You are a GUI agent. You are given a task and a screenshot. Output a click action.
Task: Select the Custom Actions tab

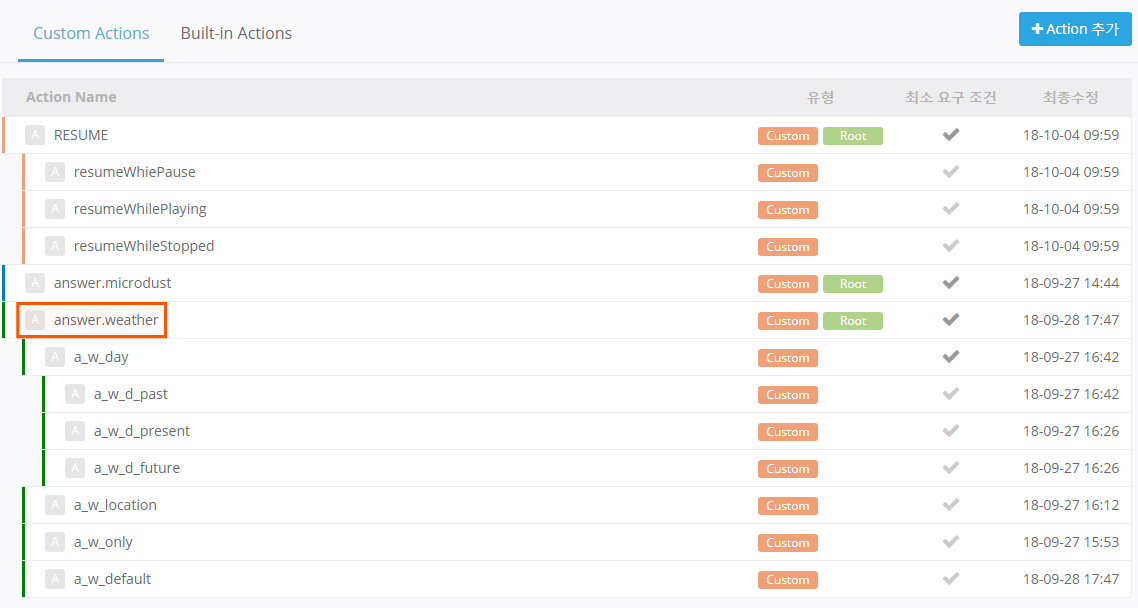coord(91,33)
